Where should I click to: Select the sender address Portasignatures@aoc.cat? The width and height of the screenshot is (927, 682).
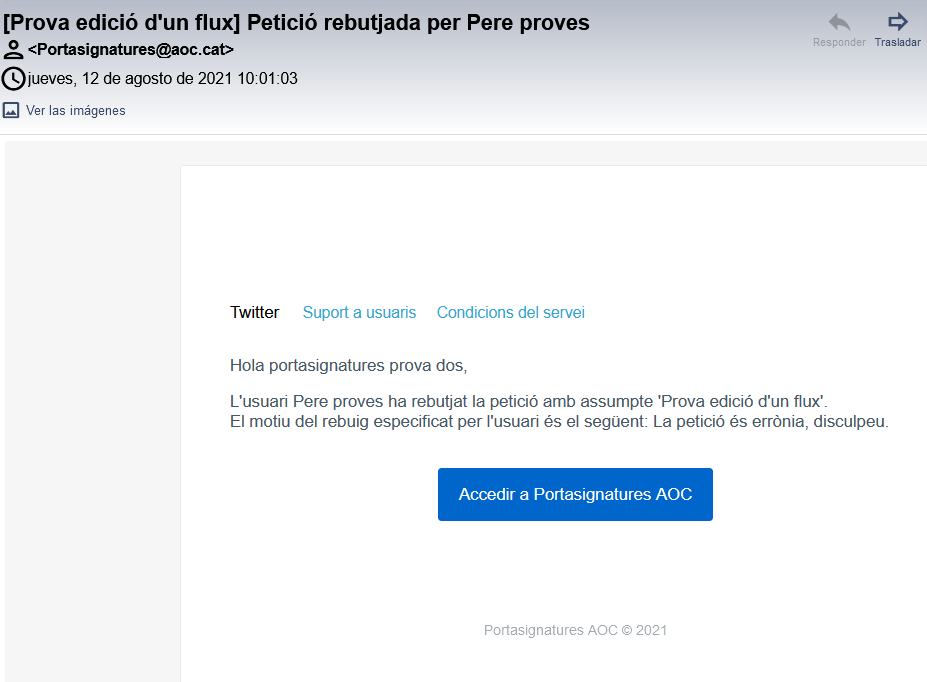tap(131, 50)
